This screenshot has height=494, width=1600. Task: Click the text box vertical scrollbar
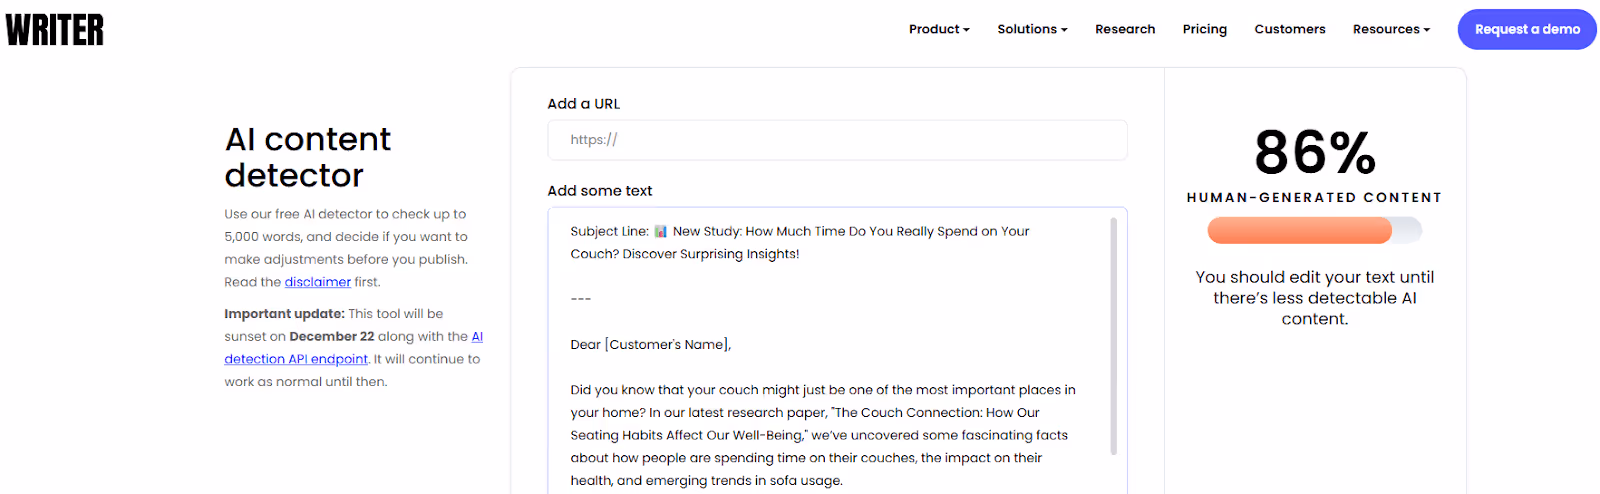pos(1113,335)
